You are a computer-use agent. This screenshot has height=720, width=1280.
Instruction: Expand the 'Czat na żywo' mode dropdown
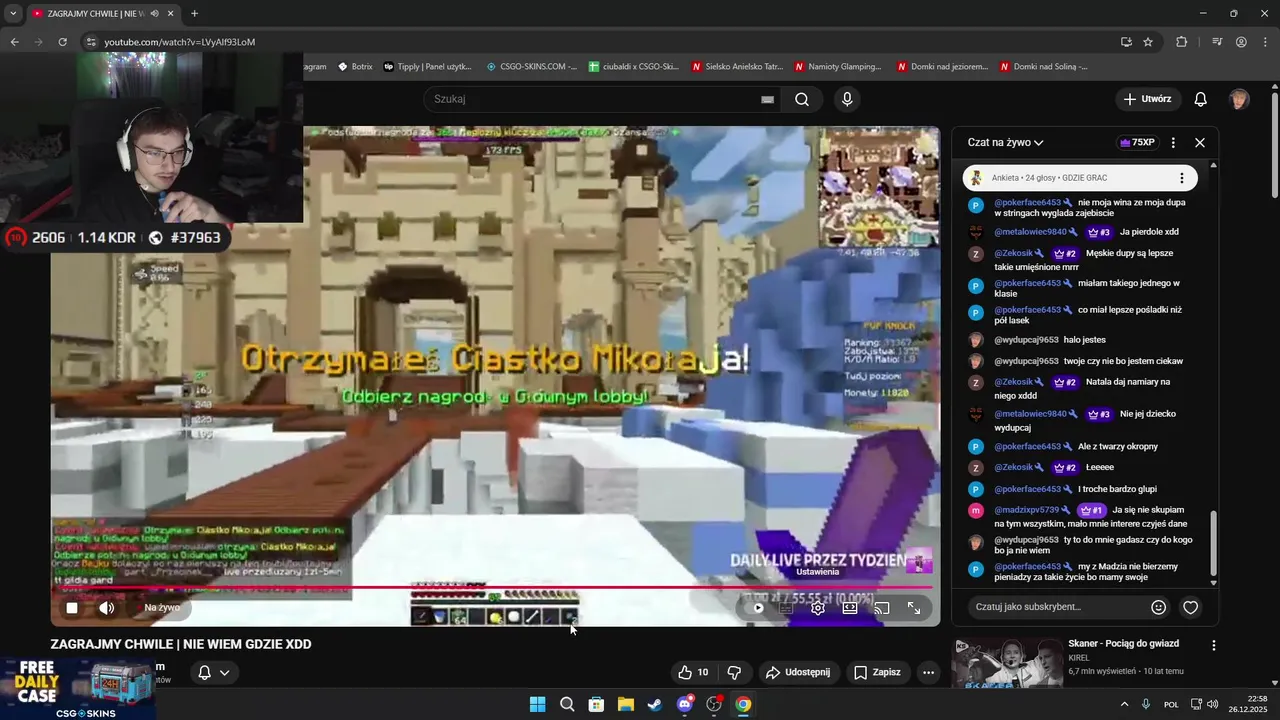coord(1005,143)
